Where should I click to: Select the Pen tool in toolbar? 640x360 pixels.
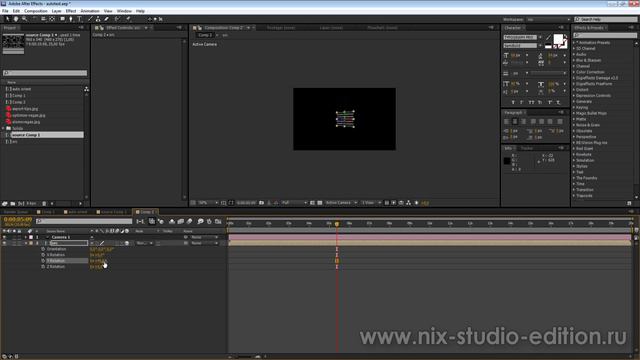pyautogui.click(x=71, y=19)
